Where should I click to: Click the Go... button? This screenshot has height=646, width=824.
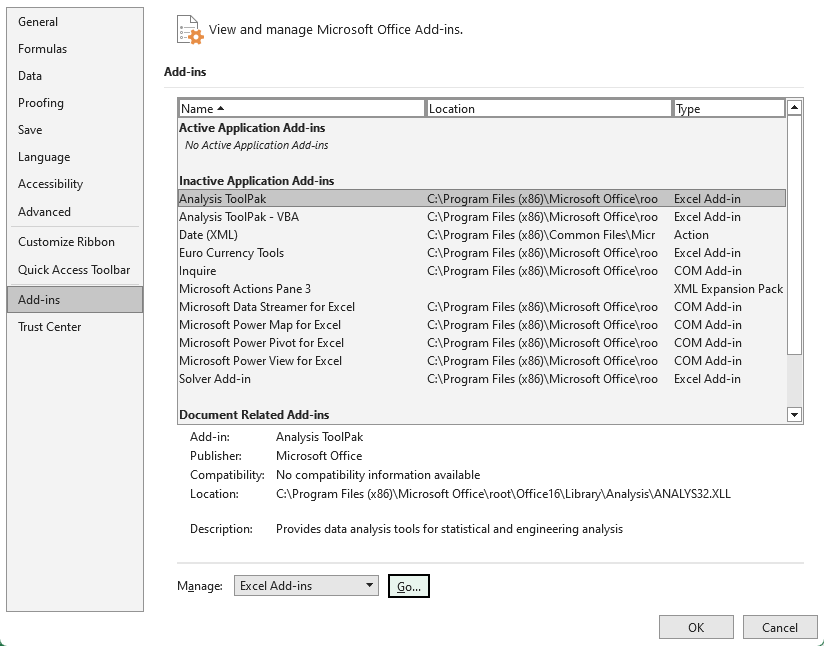point(409,586)
